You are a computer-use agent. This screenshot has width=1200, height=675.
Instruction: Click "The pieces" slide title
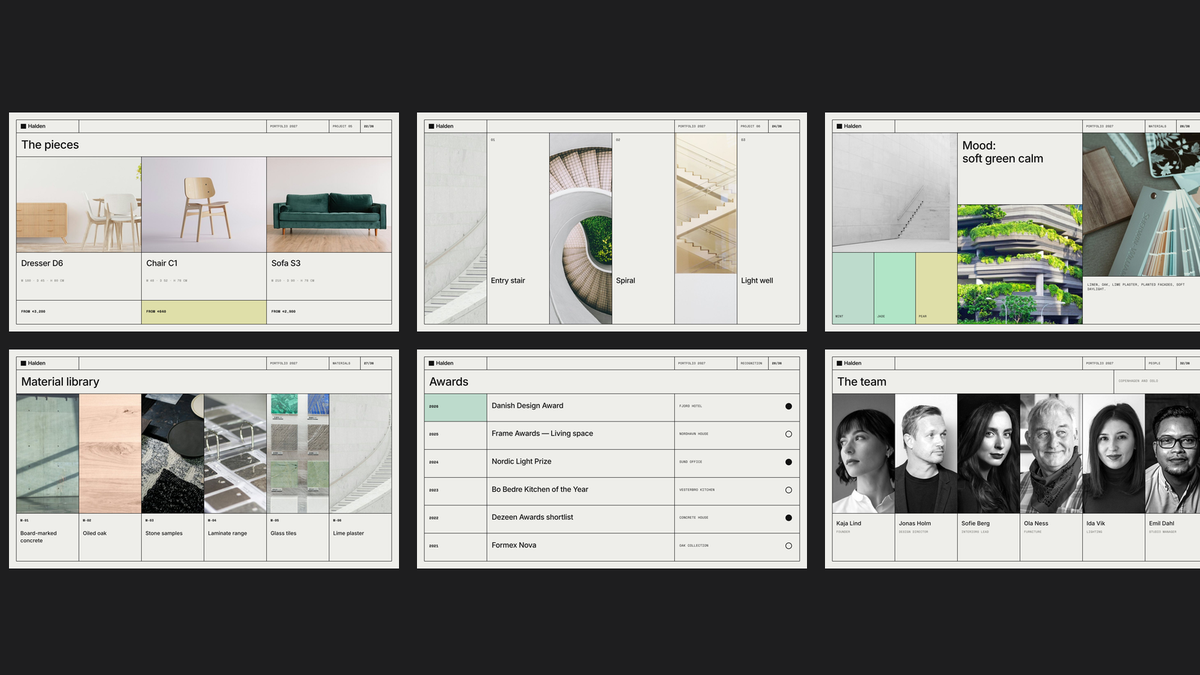[x=50, y=145]
